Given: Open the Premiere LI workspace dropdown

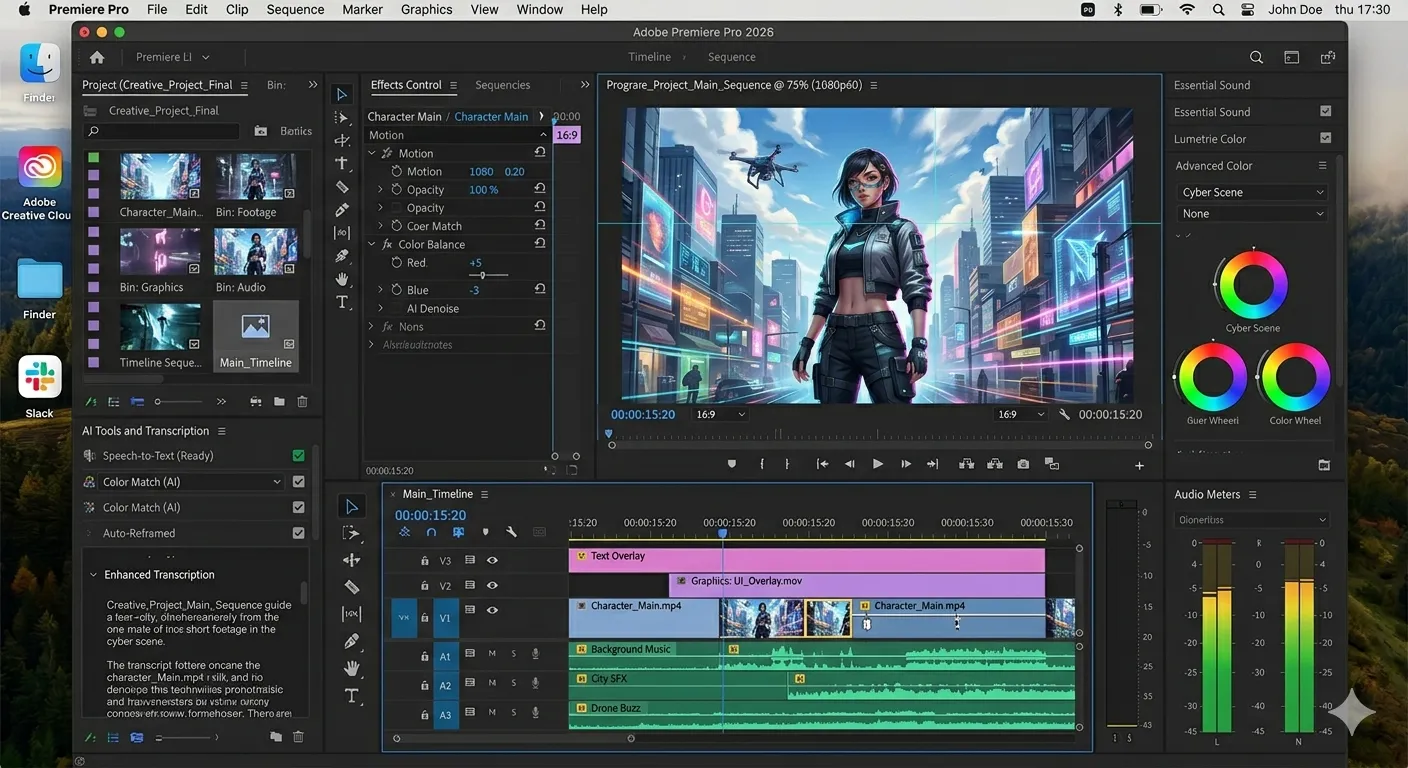Looking at the screenshot, I should click(173, 57).
